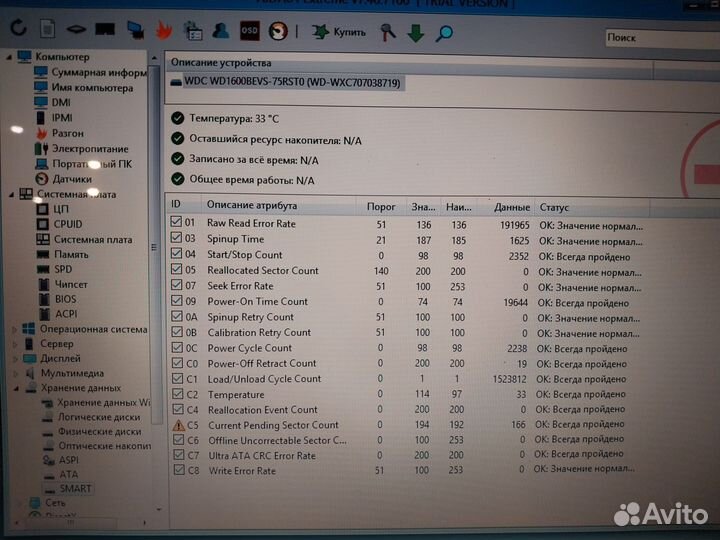Uncheck Start/Stop Count checkbox
This screenshot has width=720, height=540.
[176, 253]
